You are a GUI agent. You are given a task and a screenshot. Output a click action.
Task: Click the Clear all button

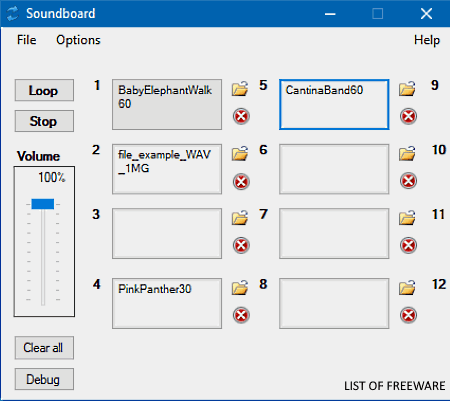(x=44, y=348)
